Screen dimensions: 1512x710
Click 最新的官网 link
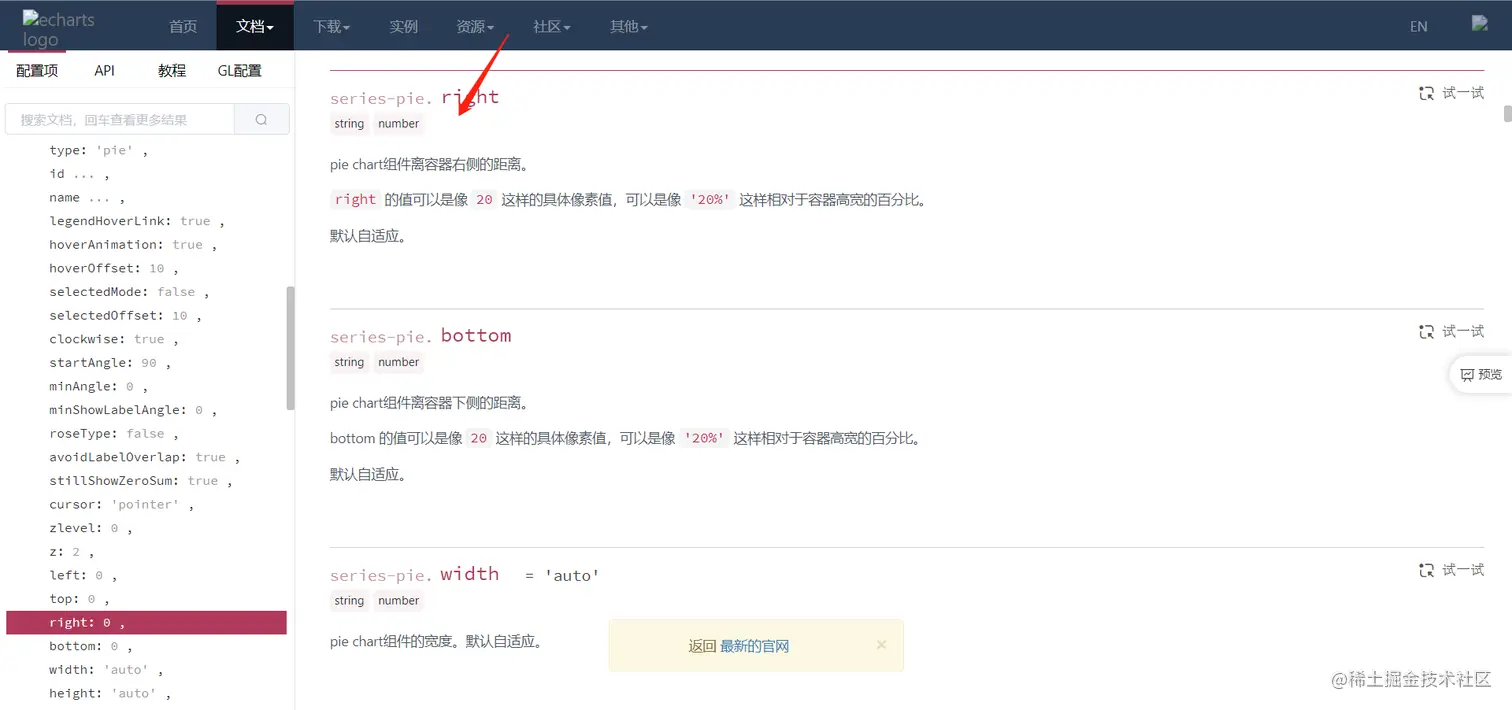755,646
